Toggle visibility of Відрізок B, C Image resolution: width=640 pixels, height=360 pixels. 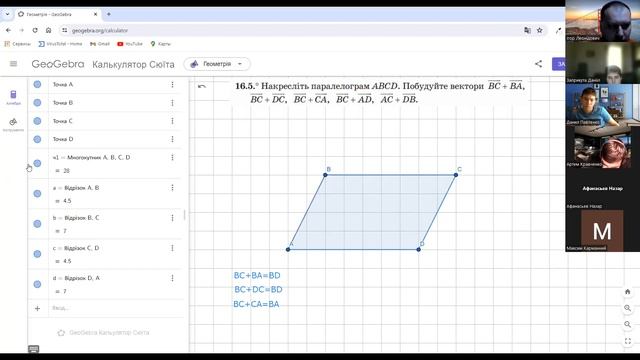37,224
